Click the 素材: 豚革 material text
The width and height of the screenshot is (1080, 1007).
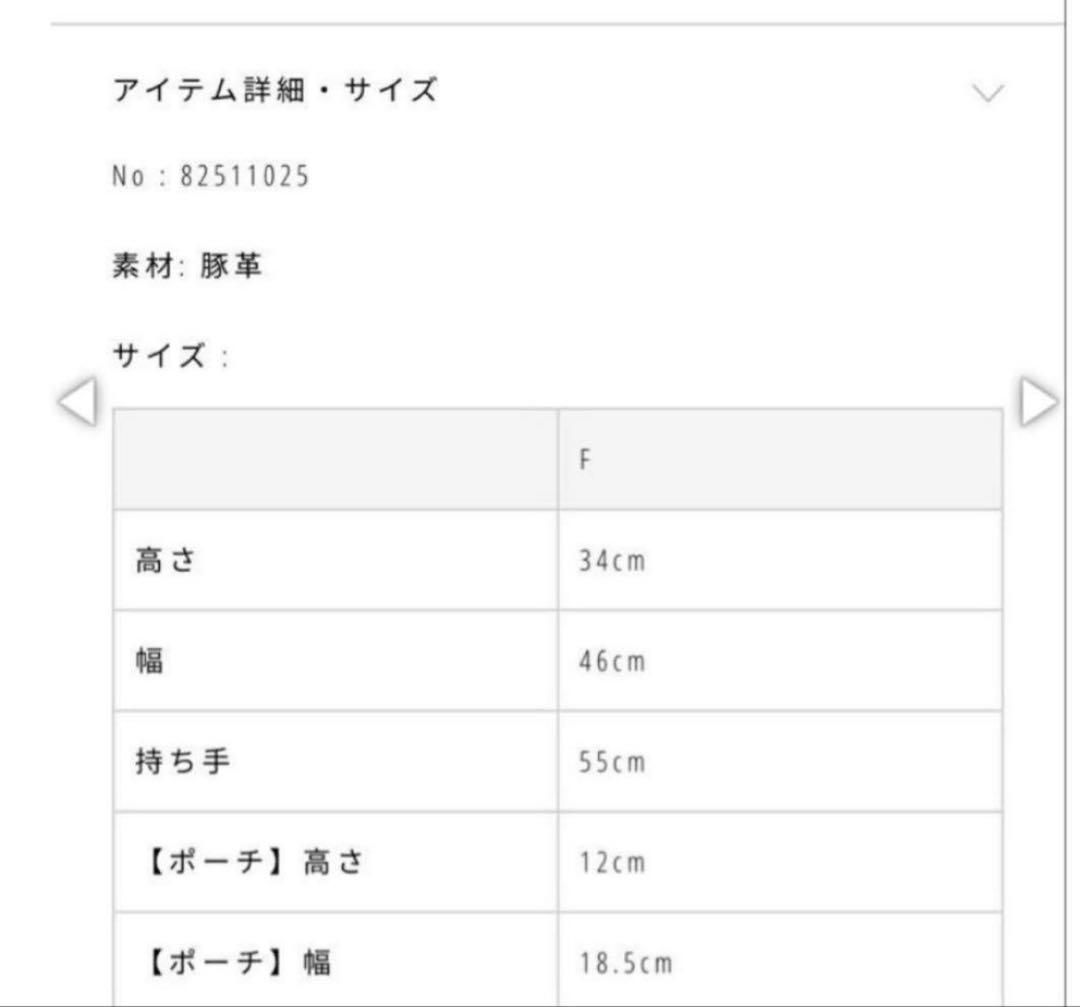(187, 266)
